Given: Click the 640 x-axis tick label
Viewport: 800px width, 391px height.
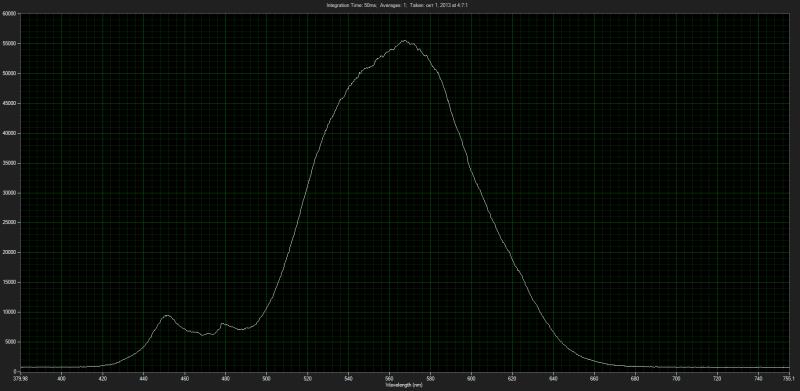Looking at the screenshot, I should pos(554,379).
